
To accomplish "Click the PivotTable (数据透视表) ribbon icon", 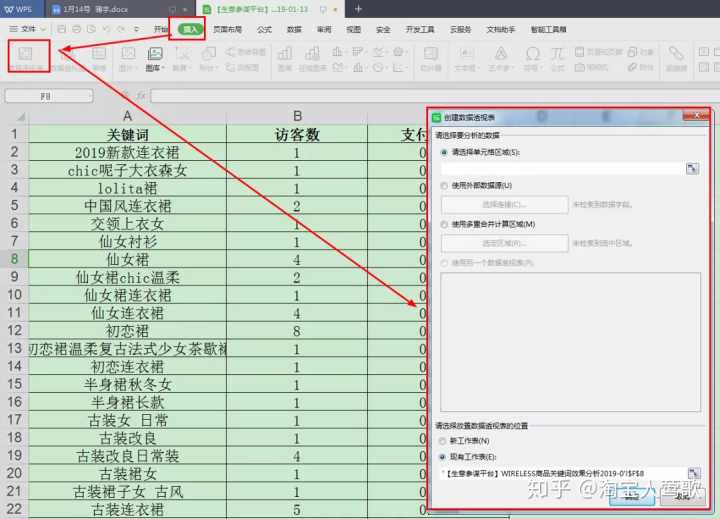I will [x=27, y=56].
